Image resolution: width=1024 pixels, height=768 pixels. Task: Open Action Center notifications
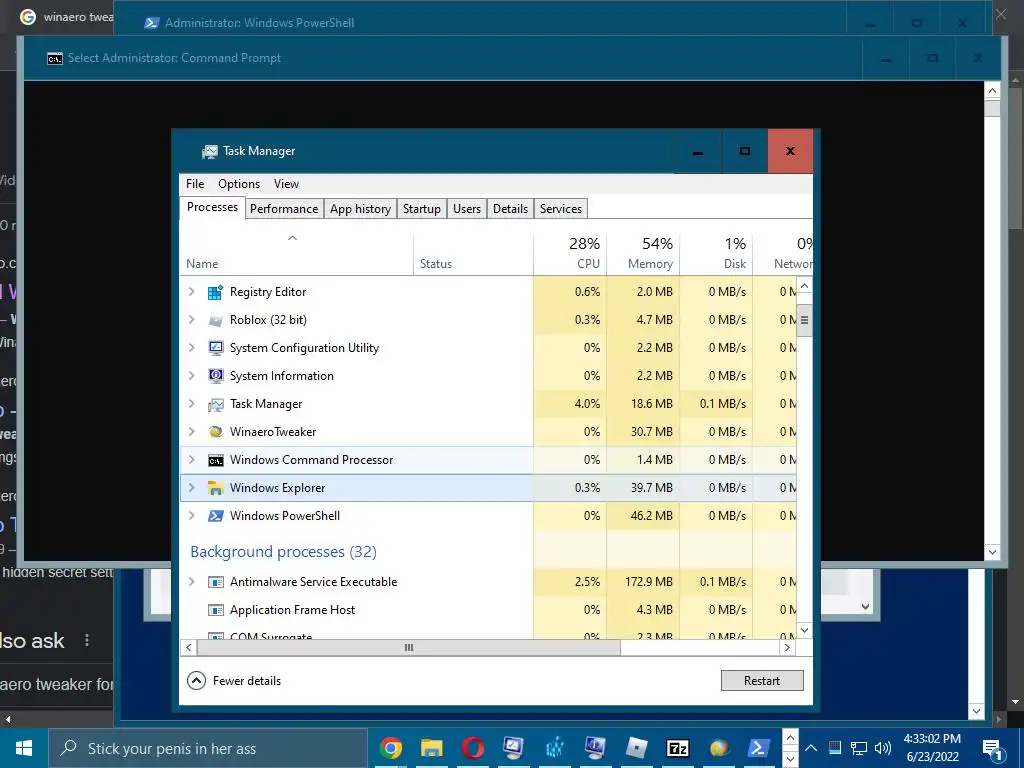point(992,748)
